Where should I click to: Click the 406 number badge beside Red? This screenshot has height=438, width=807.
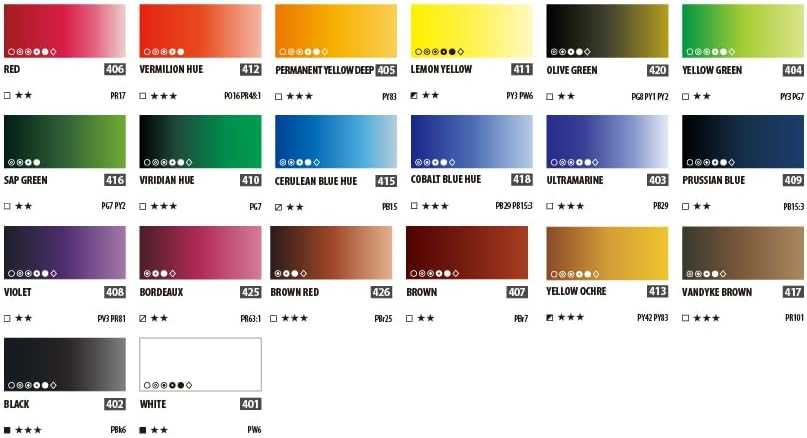pyautogui.click(x=115, y=69)
